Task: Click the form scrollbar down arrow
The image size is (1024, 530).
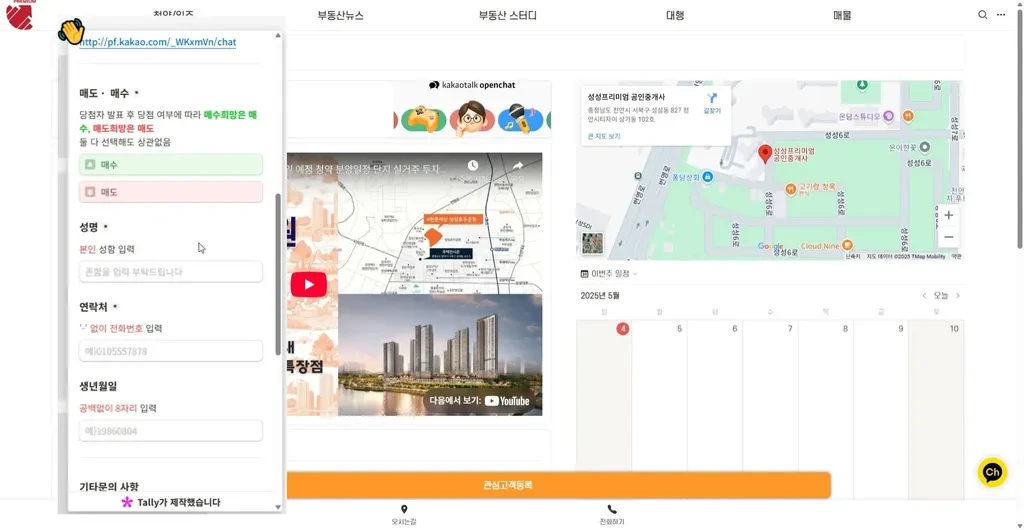Action: [278, 507]
